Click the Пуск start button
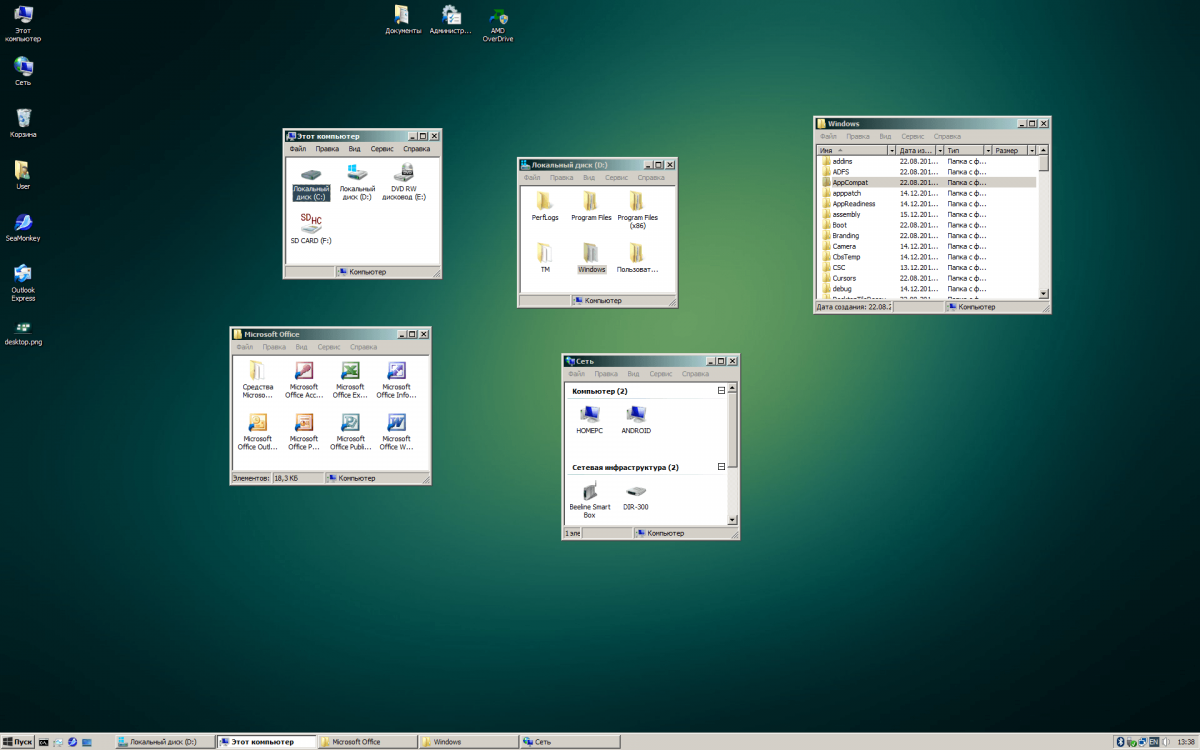Image resolution: width=1200 pixels, height=750 pixels. pyautogui.click(x=18, y=742)
